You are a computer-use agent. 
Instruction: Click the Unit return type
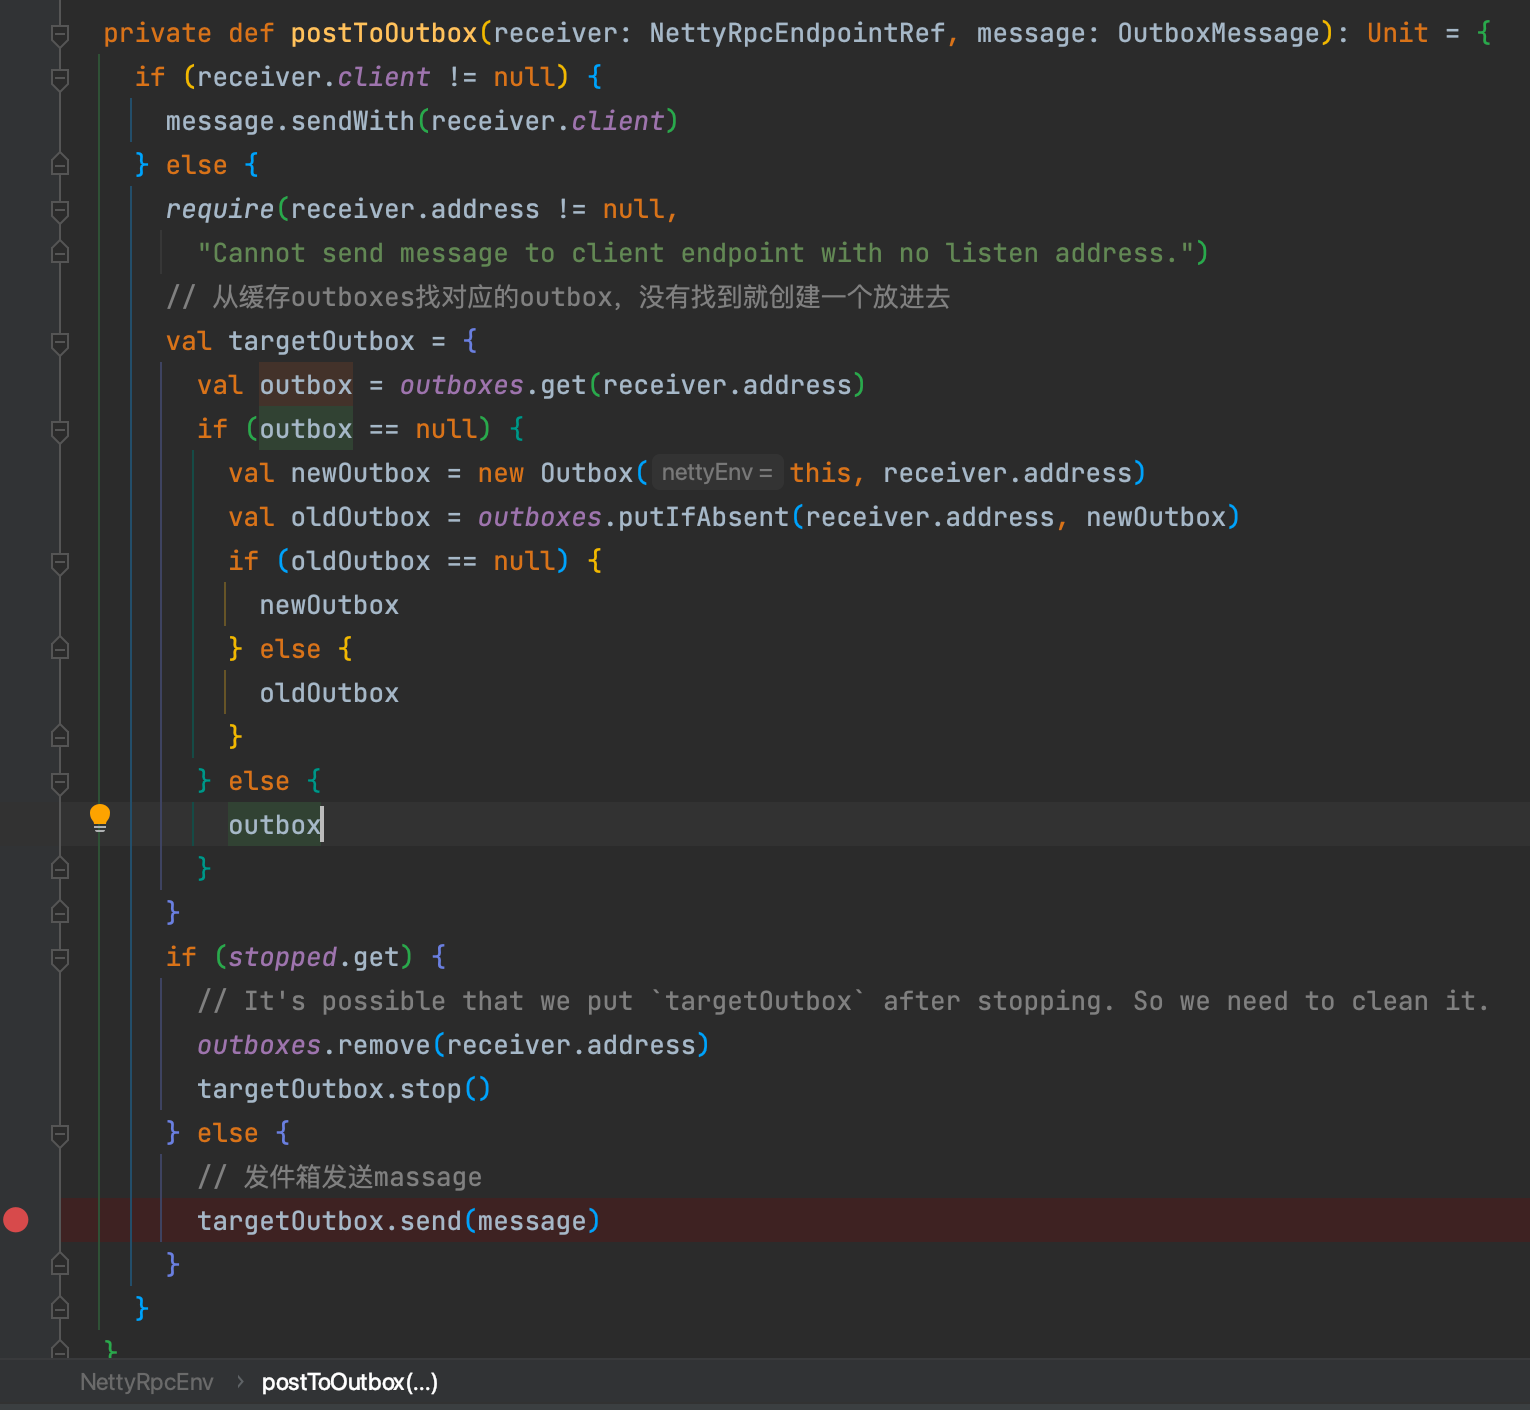click(x=1397, y=33)
